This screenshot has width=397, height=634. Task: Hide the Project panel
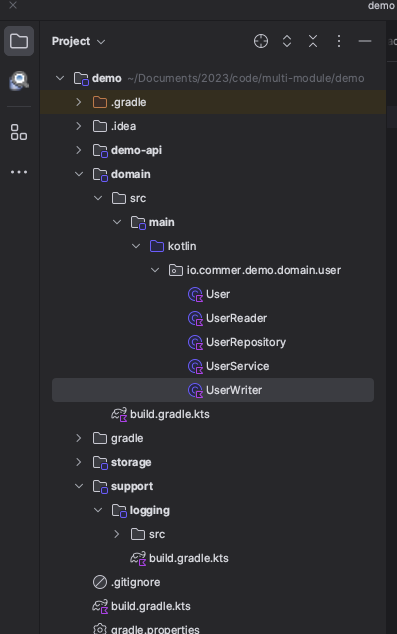point(365,41)
